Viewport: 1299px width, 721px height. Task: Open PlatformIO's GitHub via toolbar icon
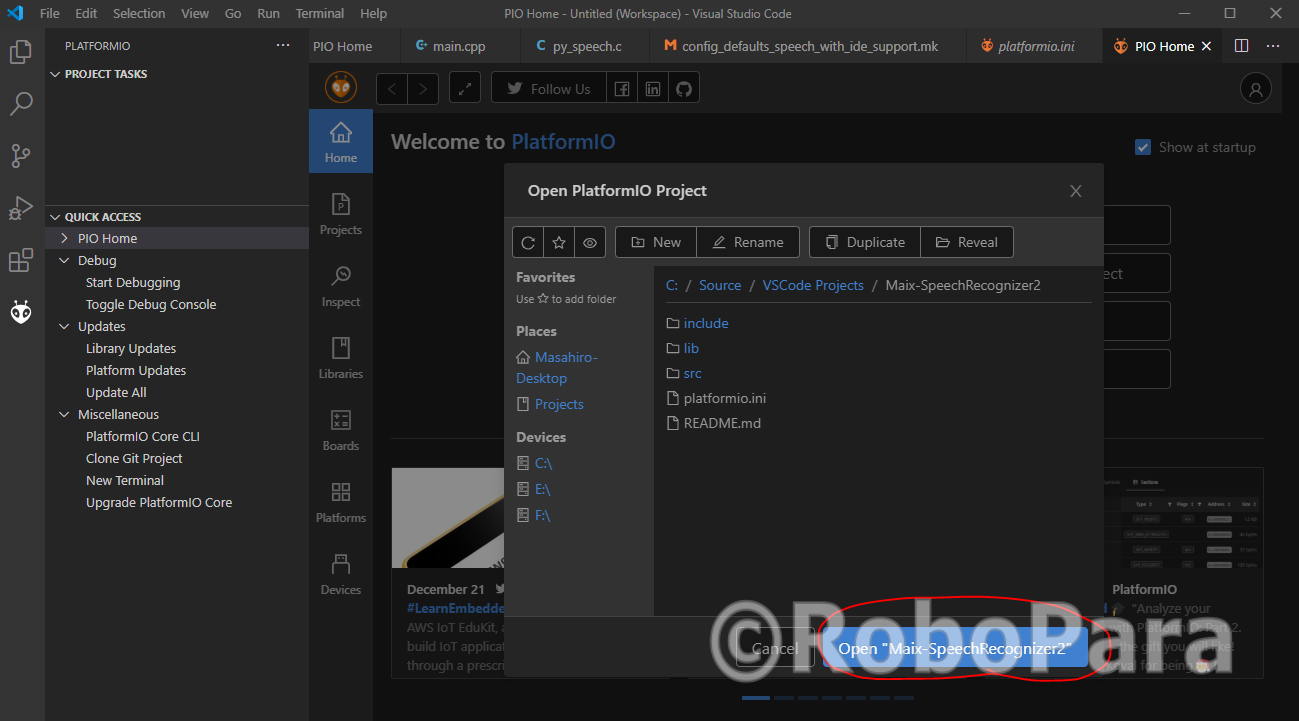click(x=685, y=87)
